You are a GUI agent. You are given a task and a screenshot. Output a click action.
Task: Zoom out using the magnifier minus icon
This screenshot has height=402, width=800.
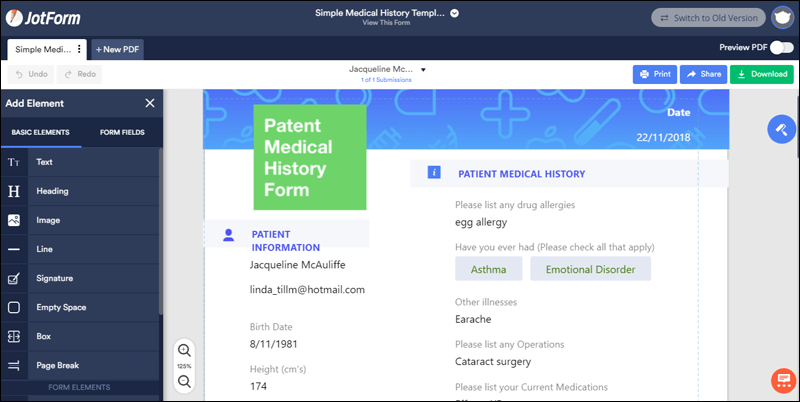(184, 381)
